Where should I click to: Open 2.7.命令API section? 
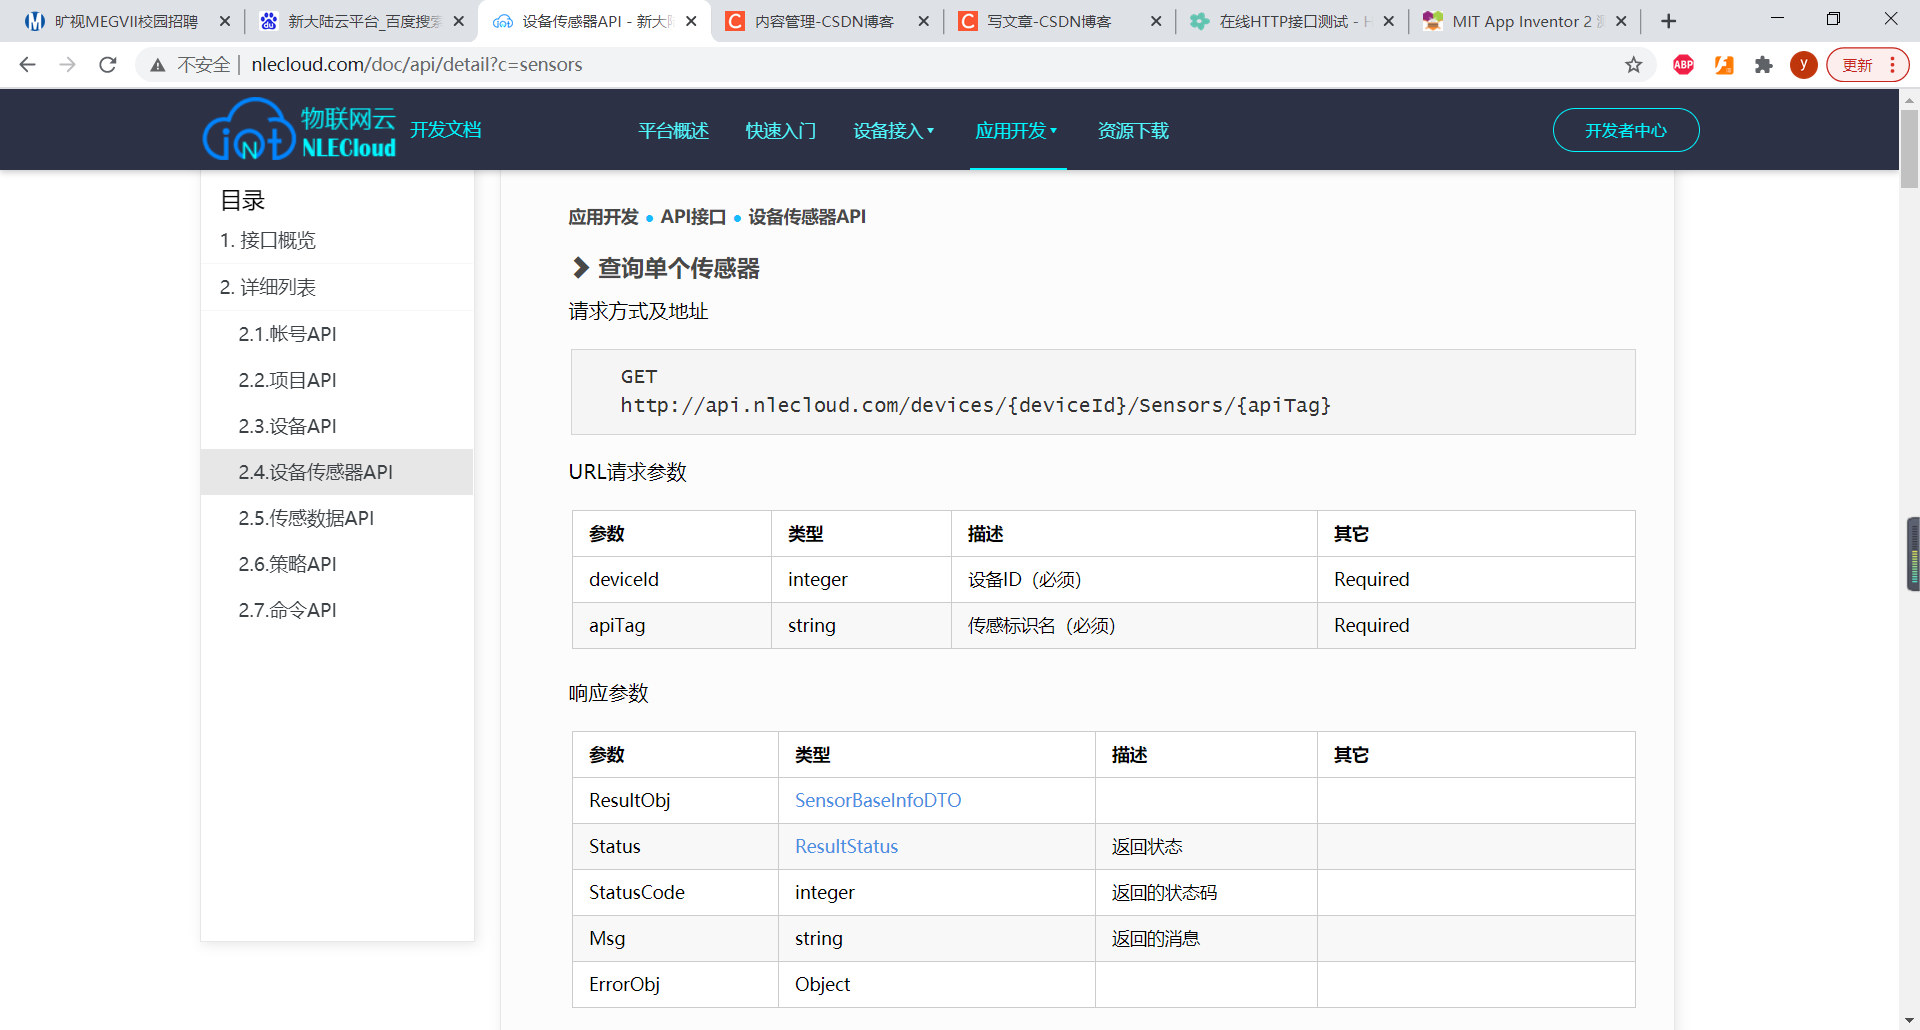[x=287, y=610]
